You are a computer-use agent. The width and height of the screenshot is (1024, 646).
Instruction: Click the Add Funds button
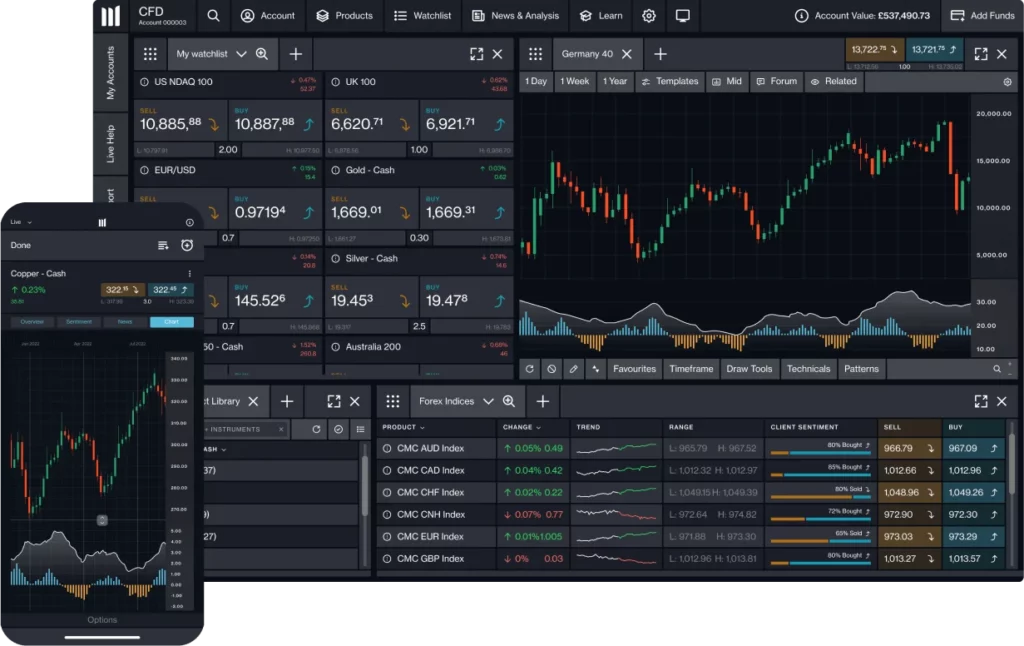(981, 16)
